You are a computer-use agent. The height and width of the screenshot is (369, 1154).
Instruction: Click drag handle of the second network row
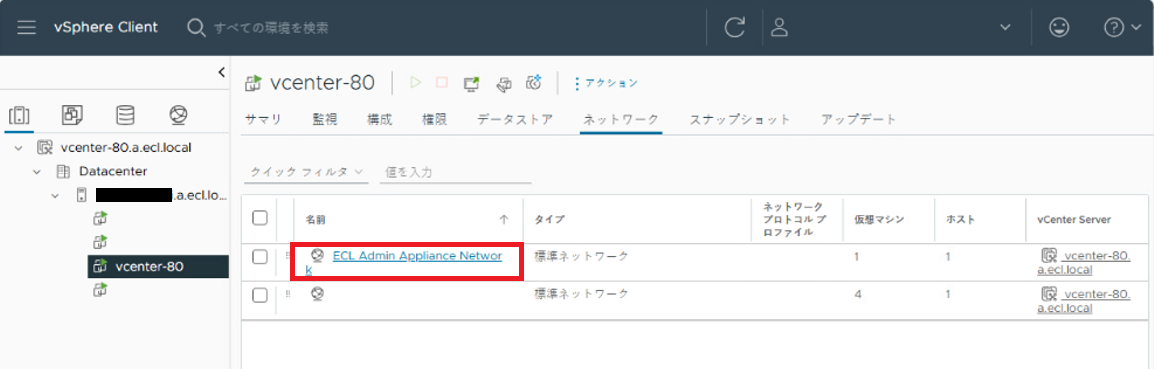(x=287, y=293)
